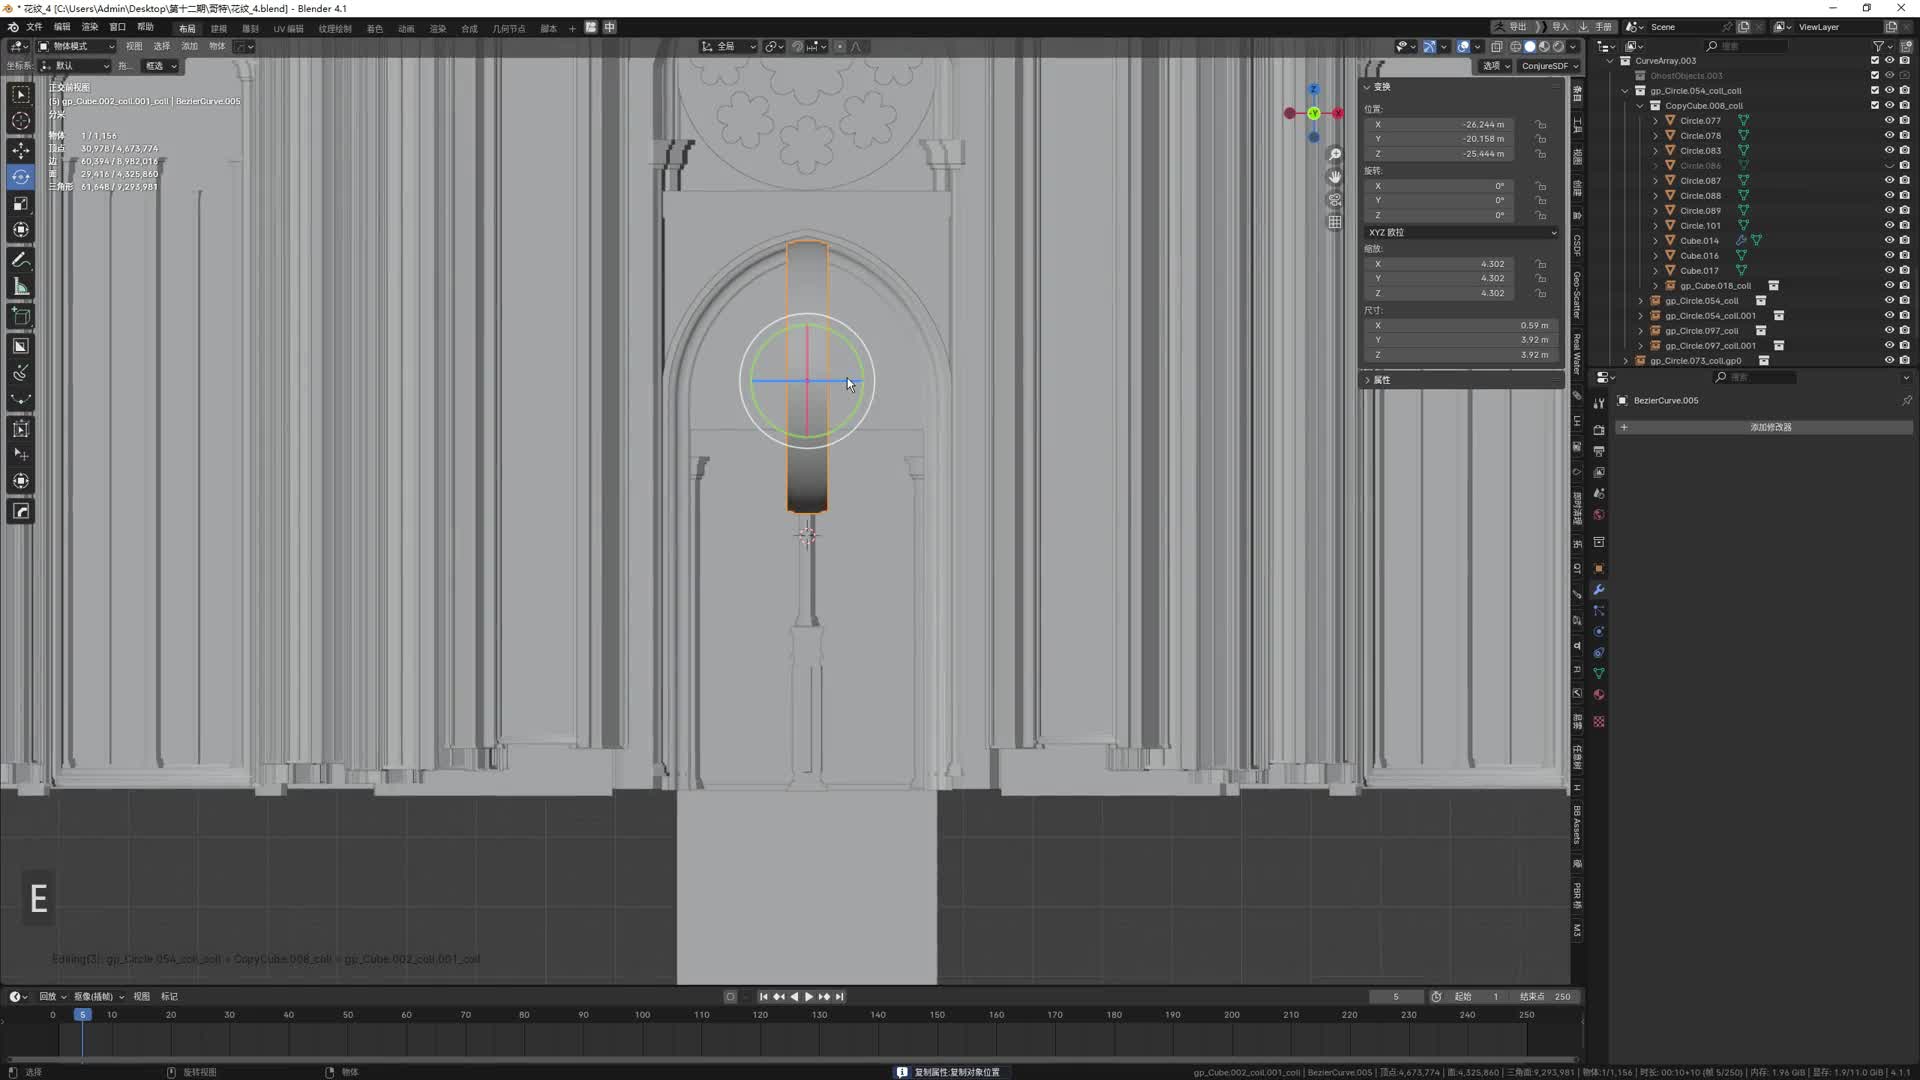Toggle eye visibility for Cube.016
Screen dimensions: 1920x1080
point(1889,256)
